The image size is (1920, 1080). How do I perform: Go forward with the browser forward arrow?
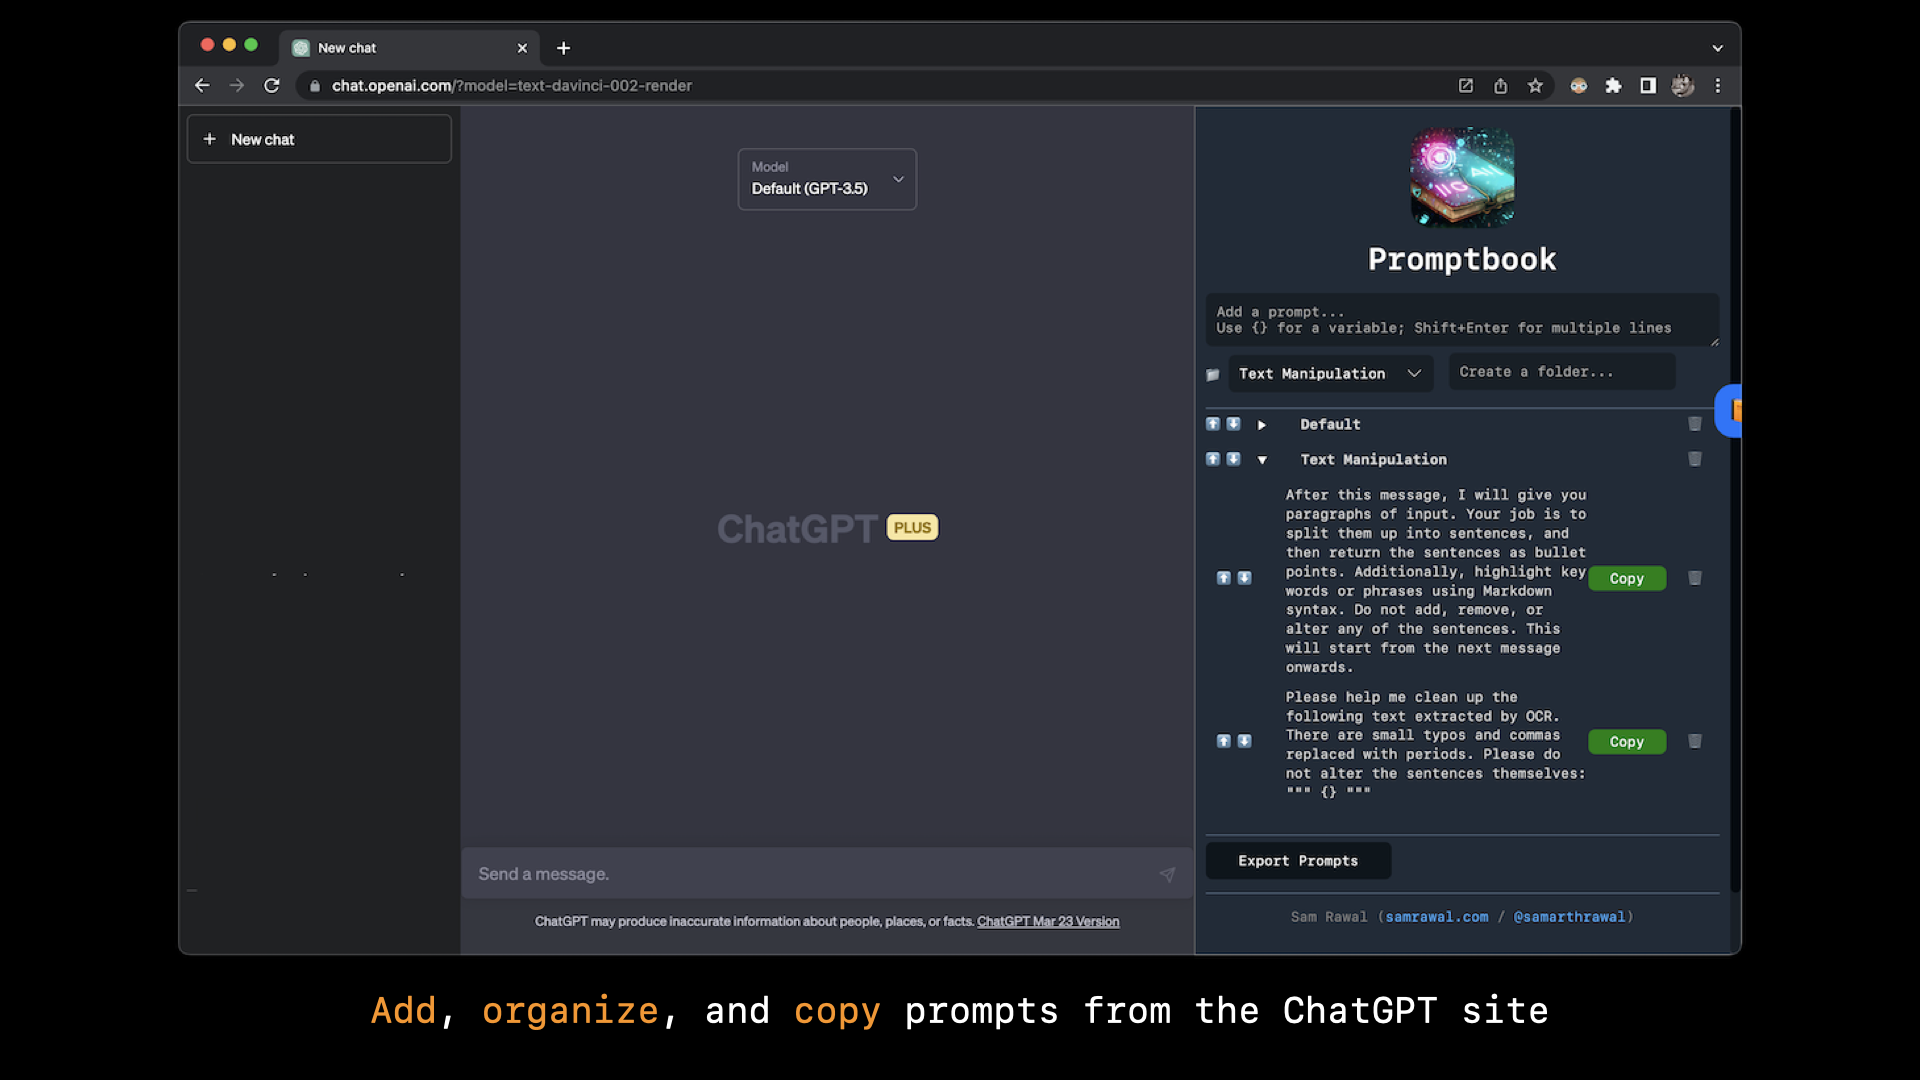[x=237, y=86]
